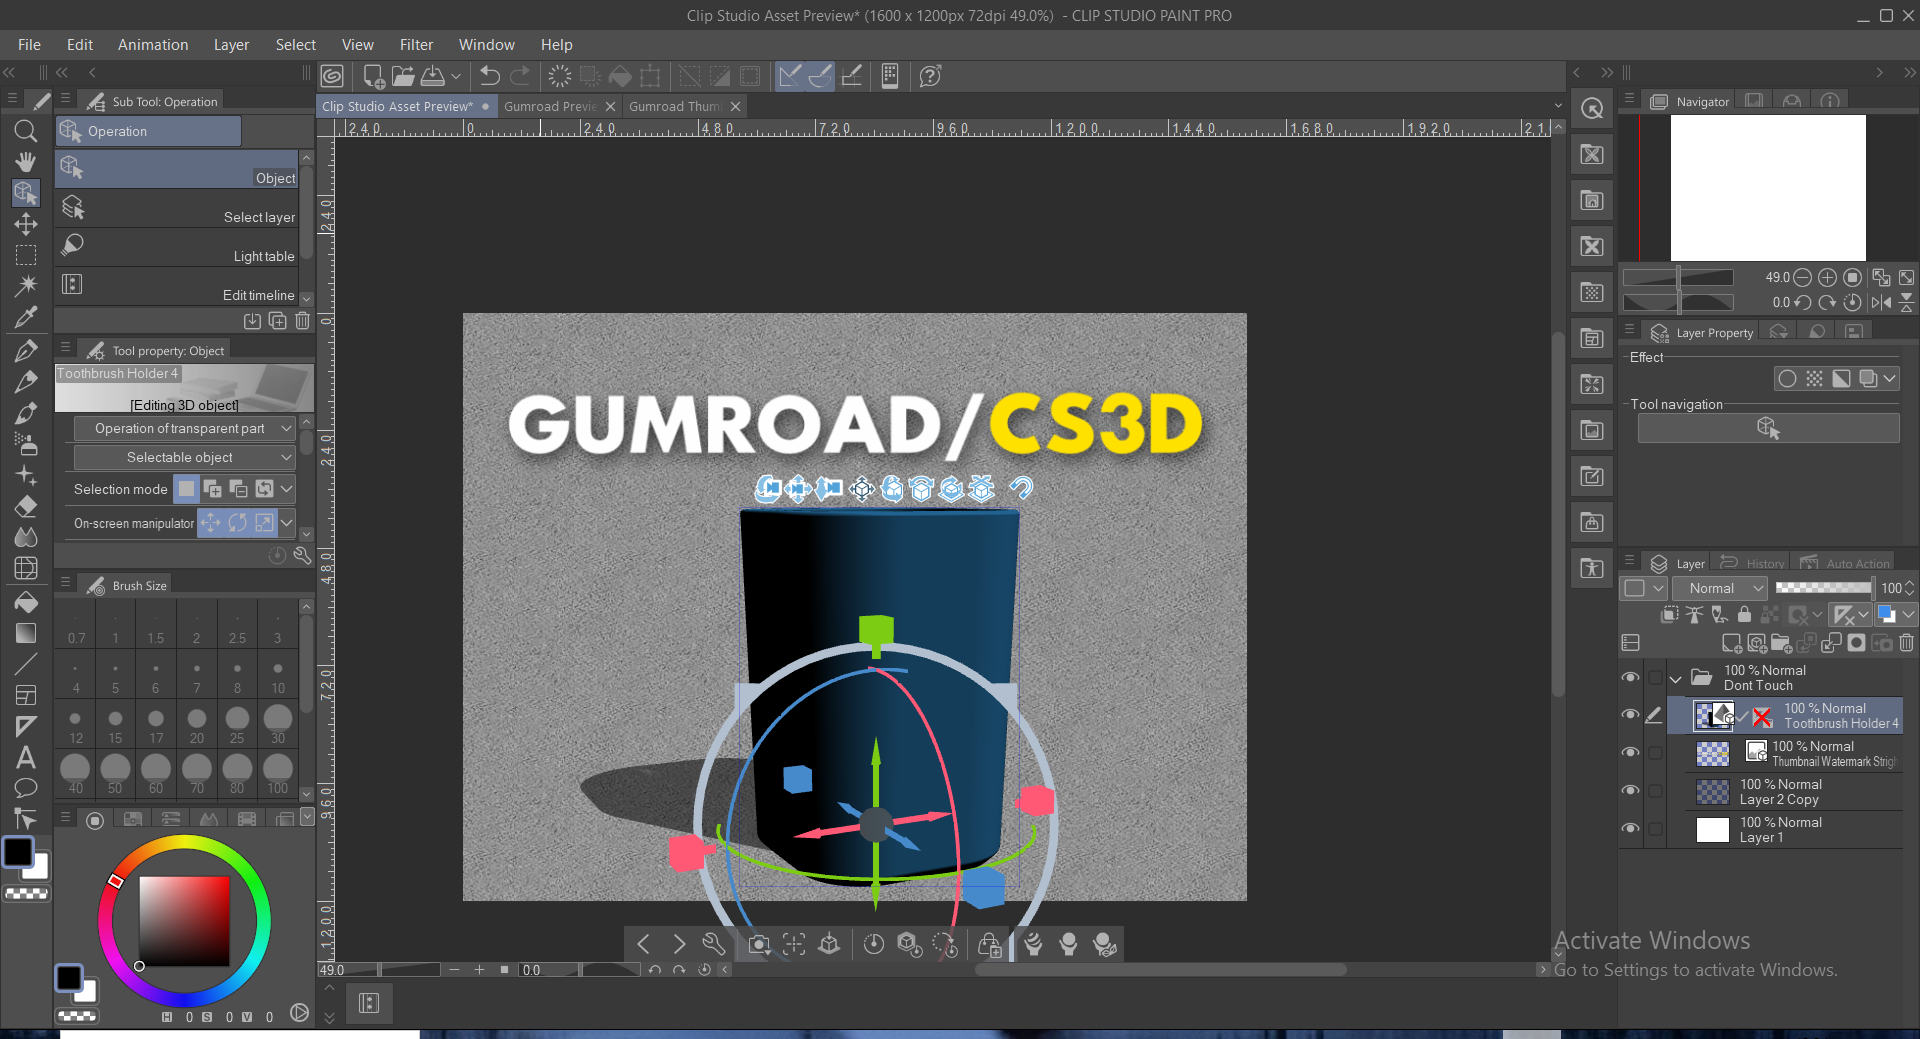
Task: Switch to Gumroad Preview document tab
Action: (550, 106)
